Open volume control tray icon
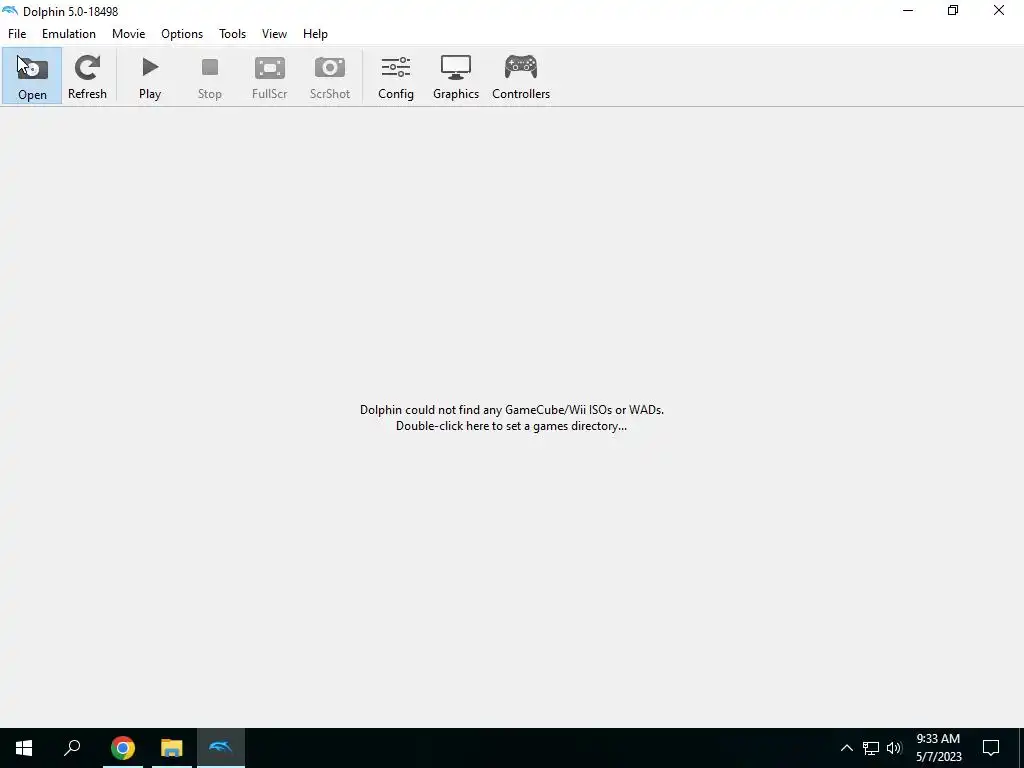The image size is (1024, 768). tap(894, 748)
